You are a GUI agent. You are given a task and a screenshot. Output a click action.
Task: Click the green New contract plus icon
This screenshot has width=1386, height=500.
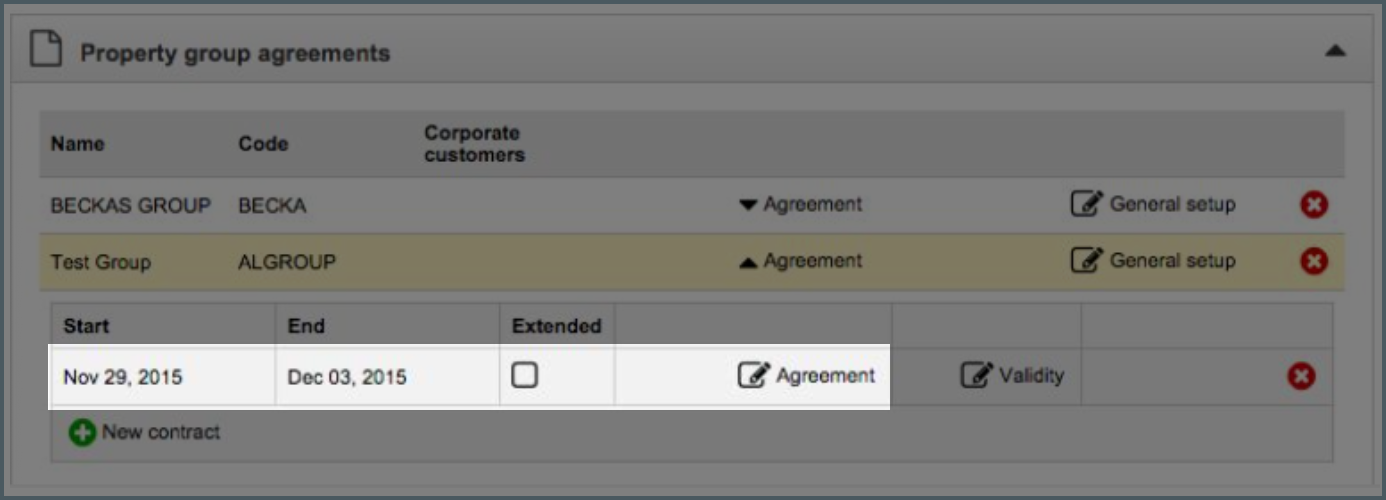[82, 433]
